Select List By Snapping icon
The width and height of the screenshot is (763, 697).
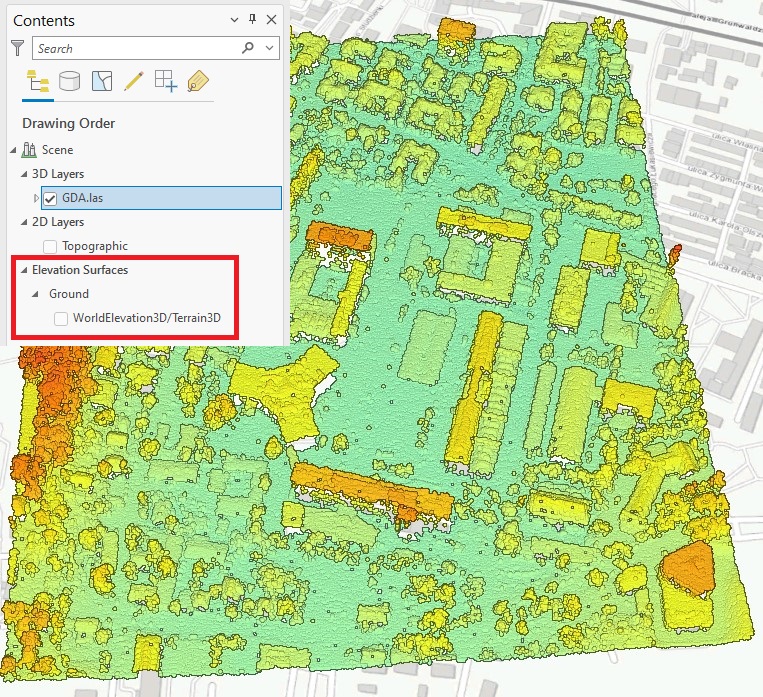[166, 82]
